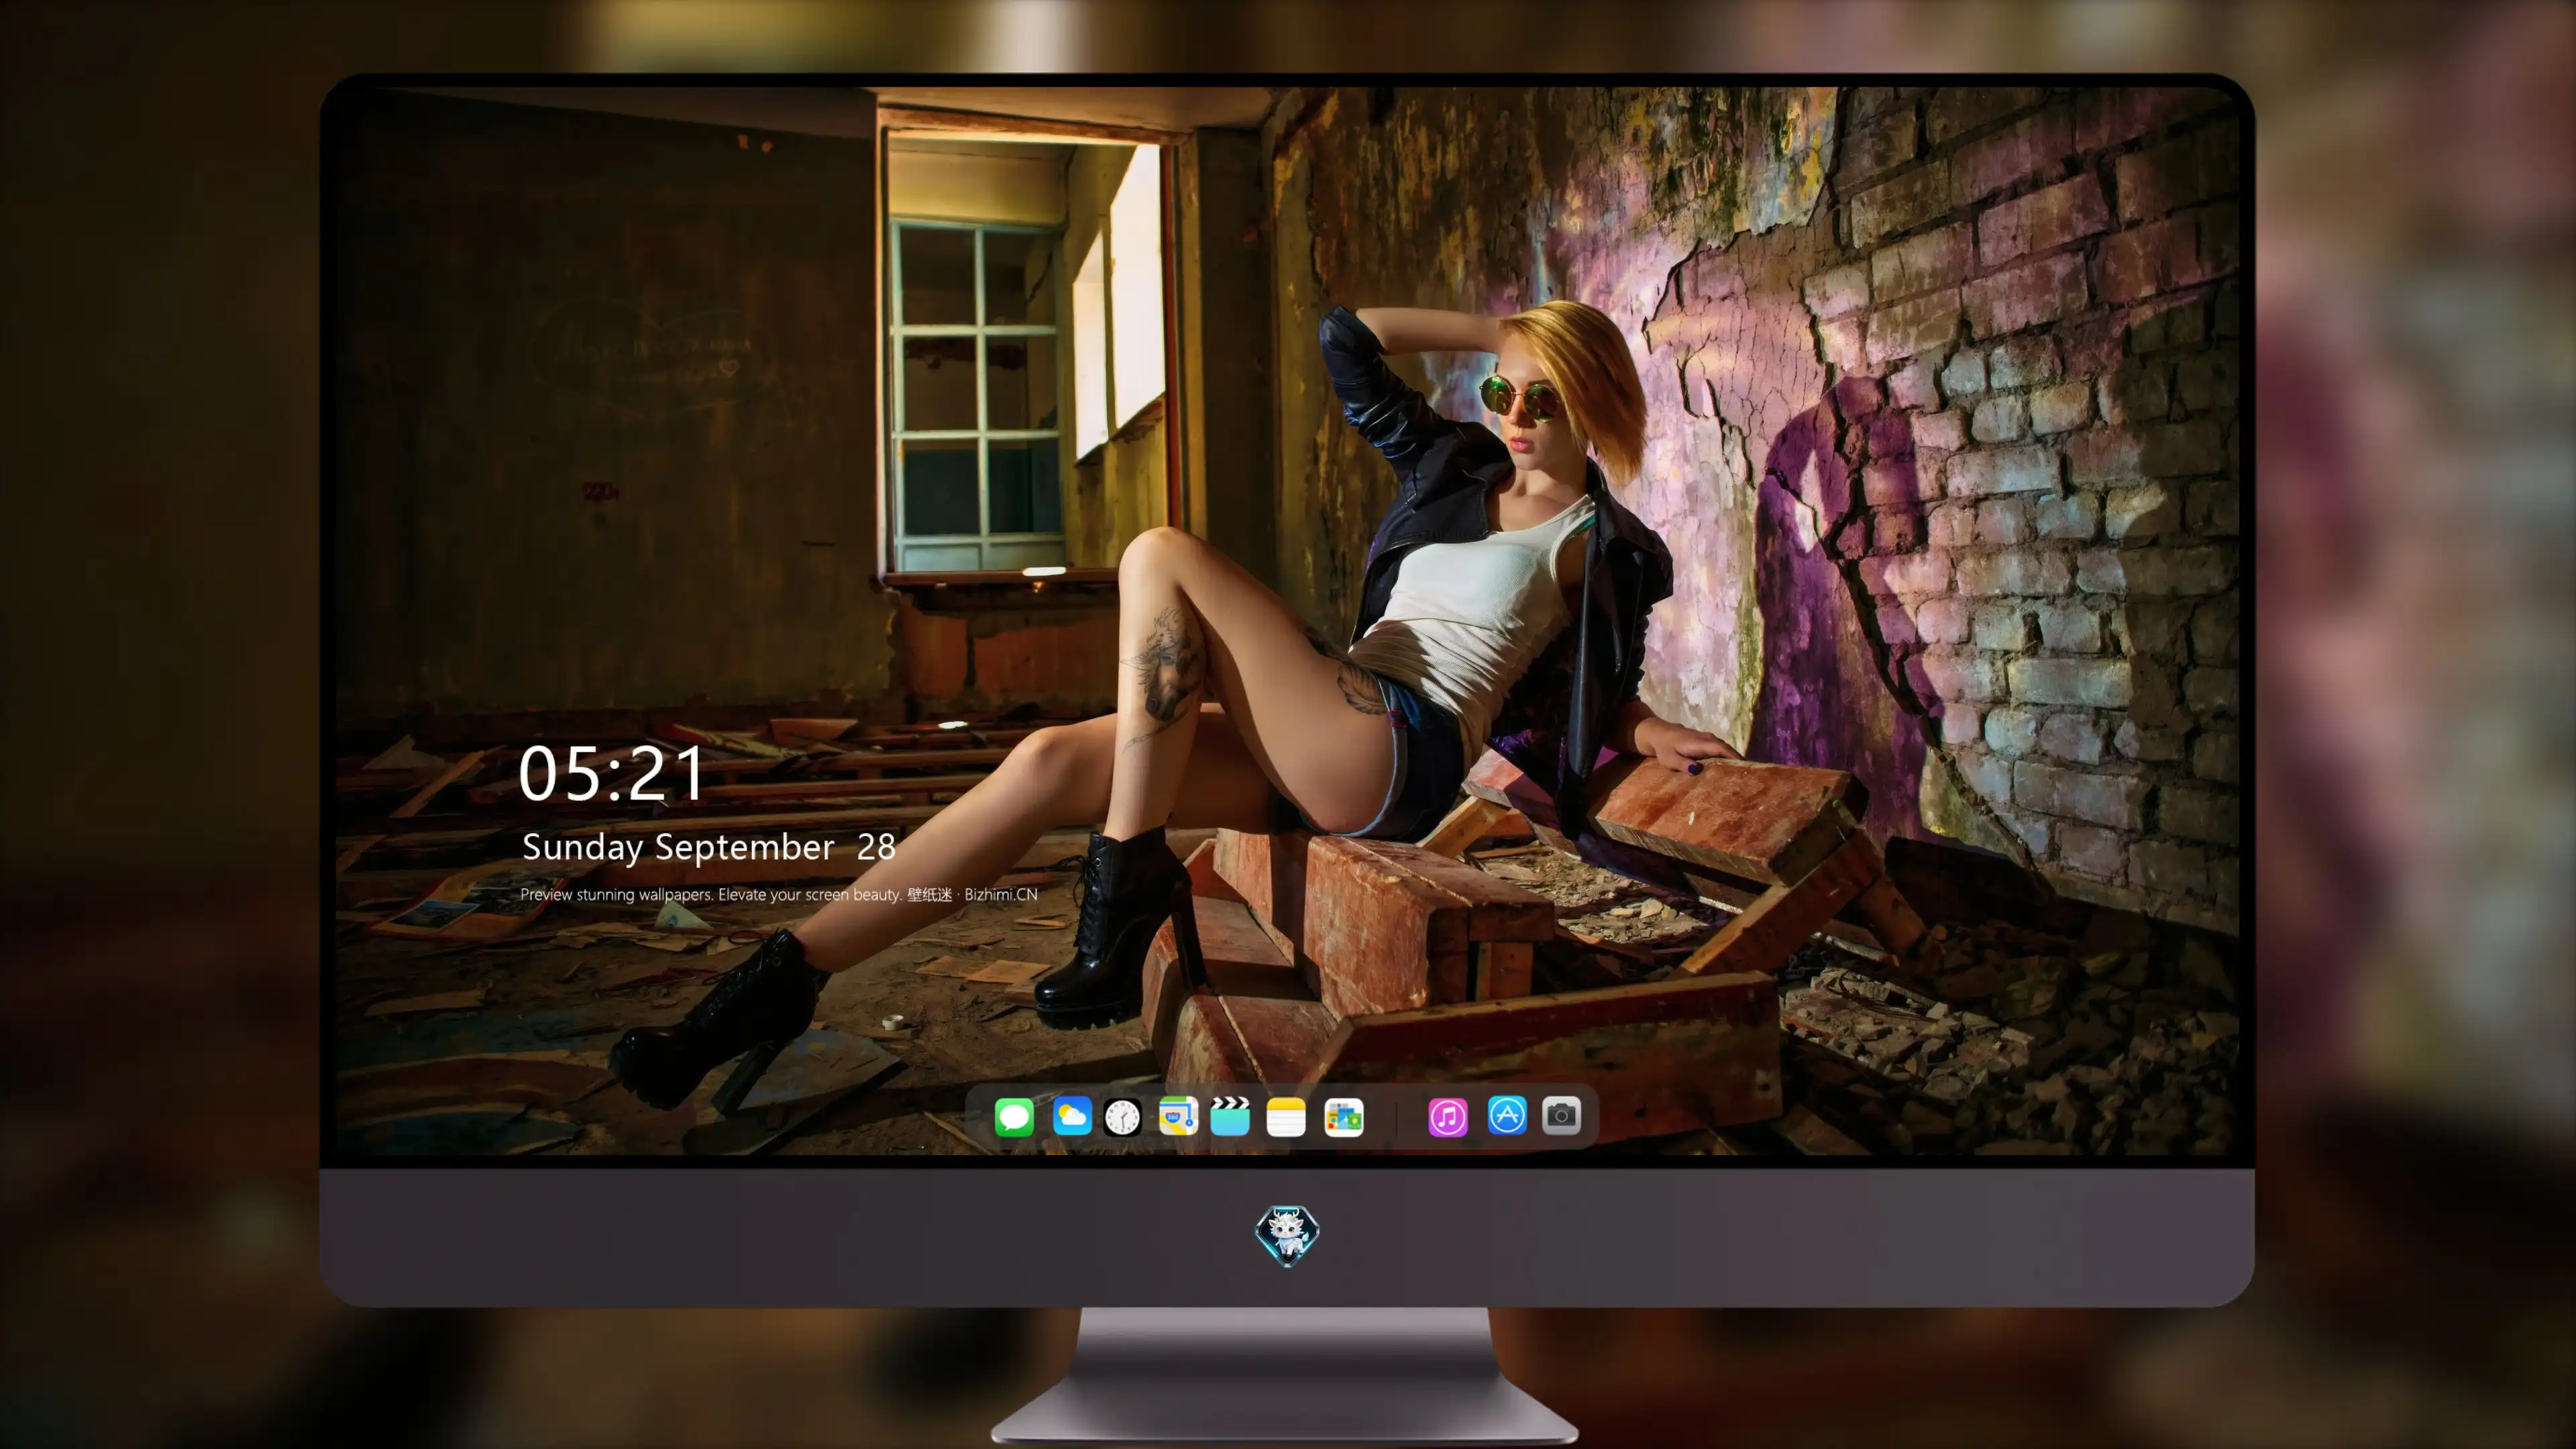Open the blue App Store icon
Screen dimensions: 2576x1449
point(1507,1115)
